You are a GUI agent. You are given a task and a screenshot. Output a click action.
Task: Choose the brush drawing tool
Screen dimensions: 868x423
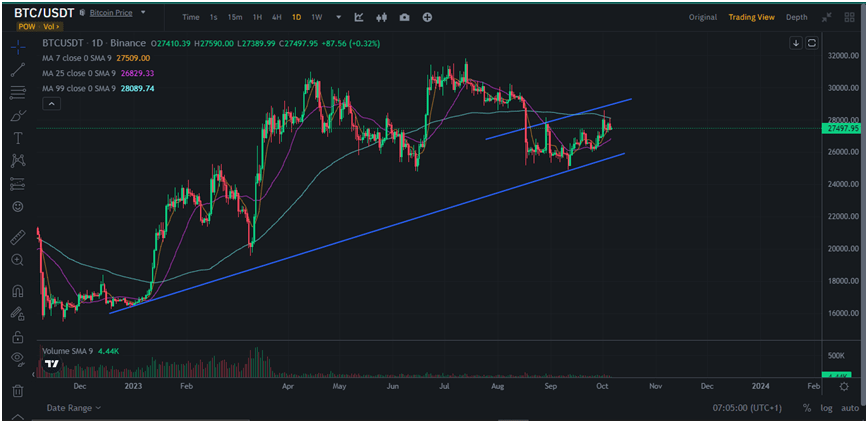(x=17, y=115)
